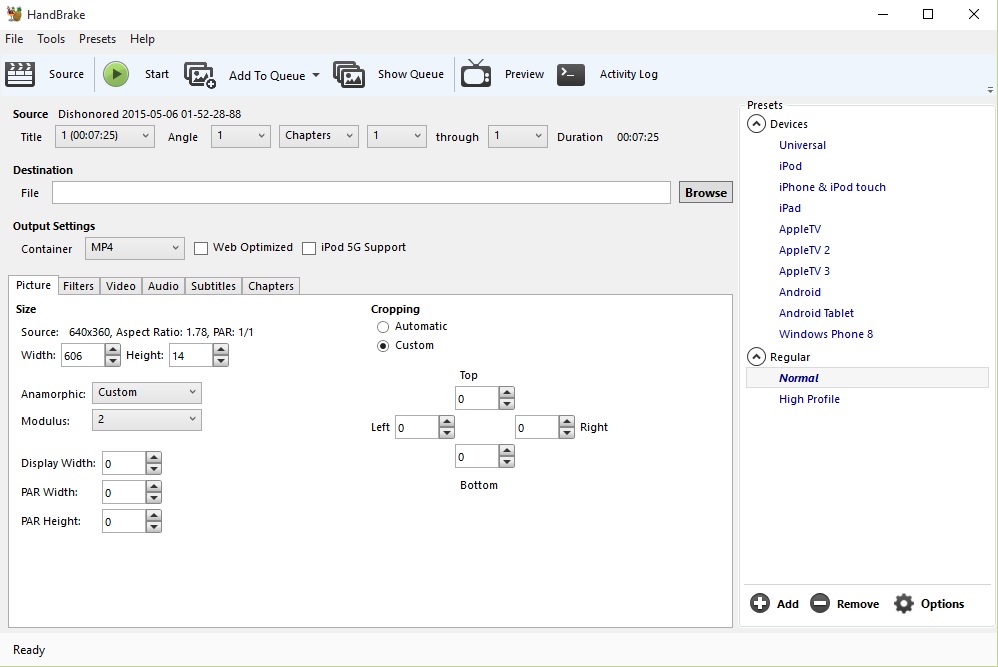The image size is (998, 667).
Task: Decrease PAR Height with down stepper
Action: click(x=153, y=527)
